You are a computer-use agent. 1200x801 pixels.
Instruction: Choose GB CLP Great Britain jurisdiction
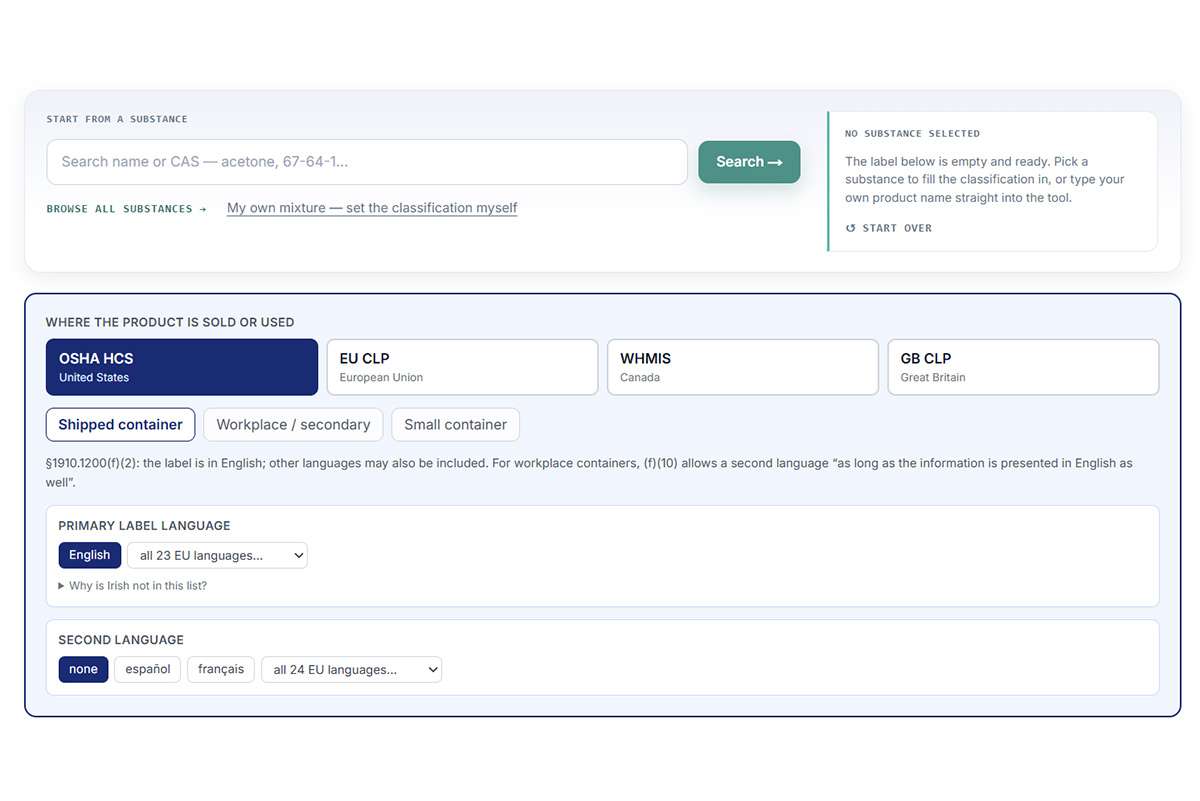(x=1023, y=367)
